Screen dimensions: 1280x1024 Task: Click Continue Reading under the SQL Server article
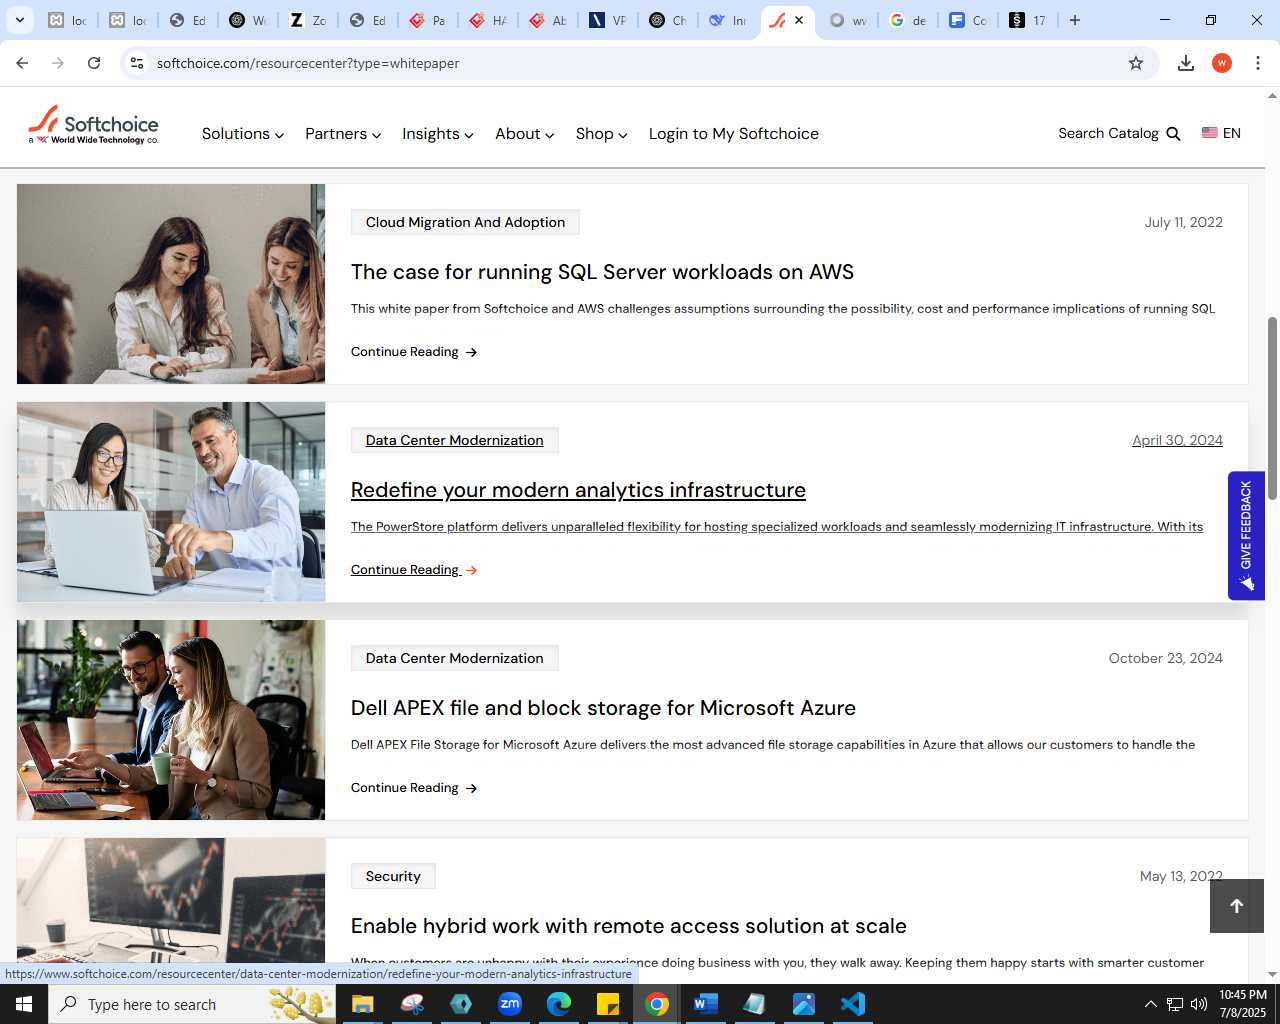414,352
